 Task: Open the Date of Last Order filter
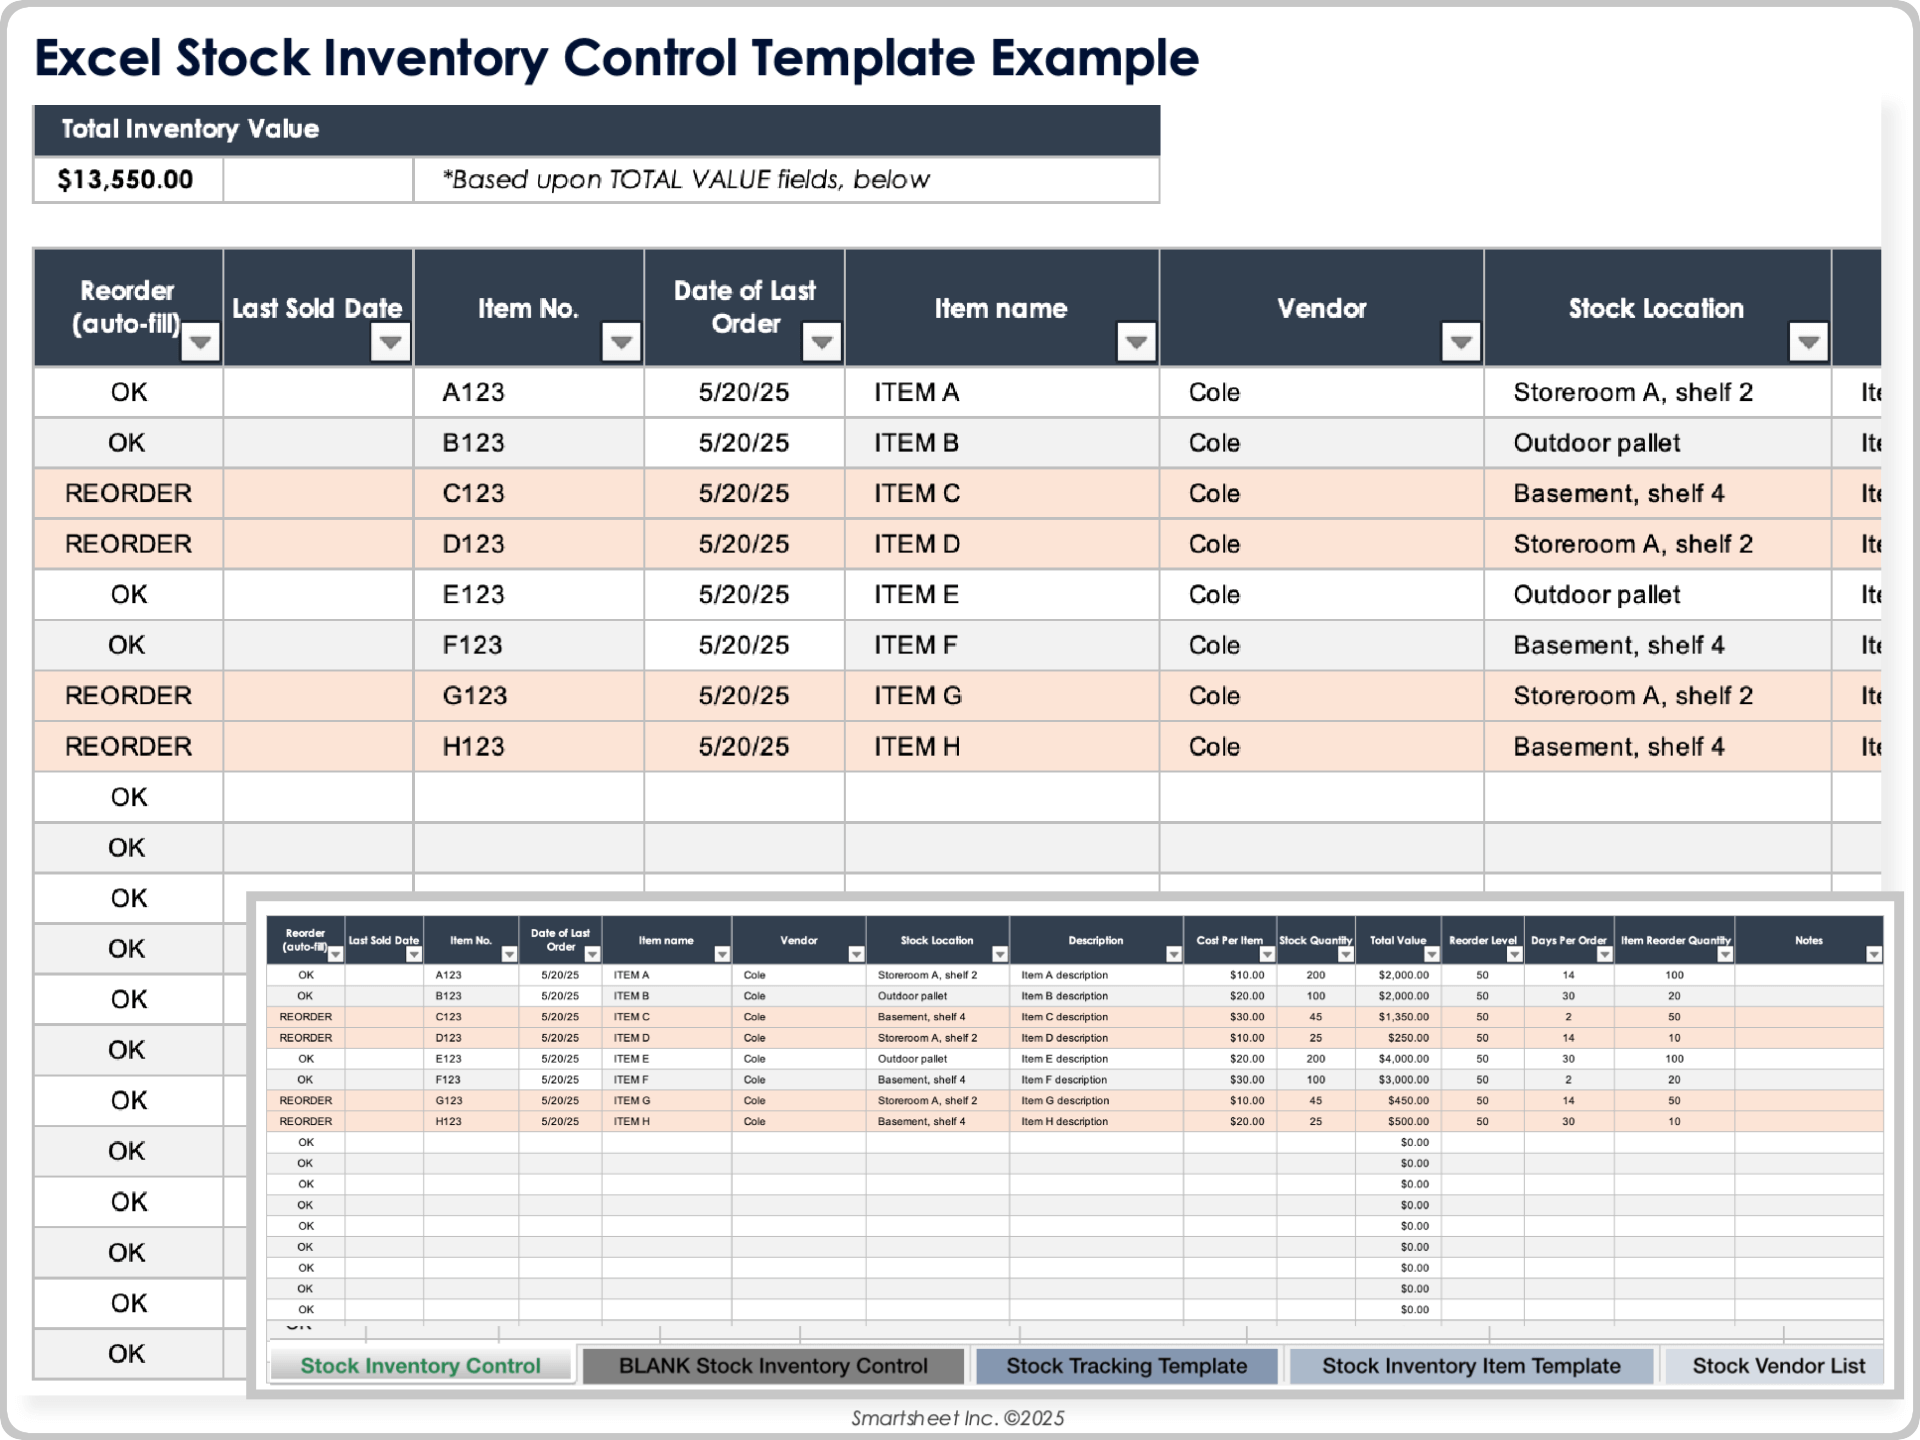pos(822,341)
